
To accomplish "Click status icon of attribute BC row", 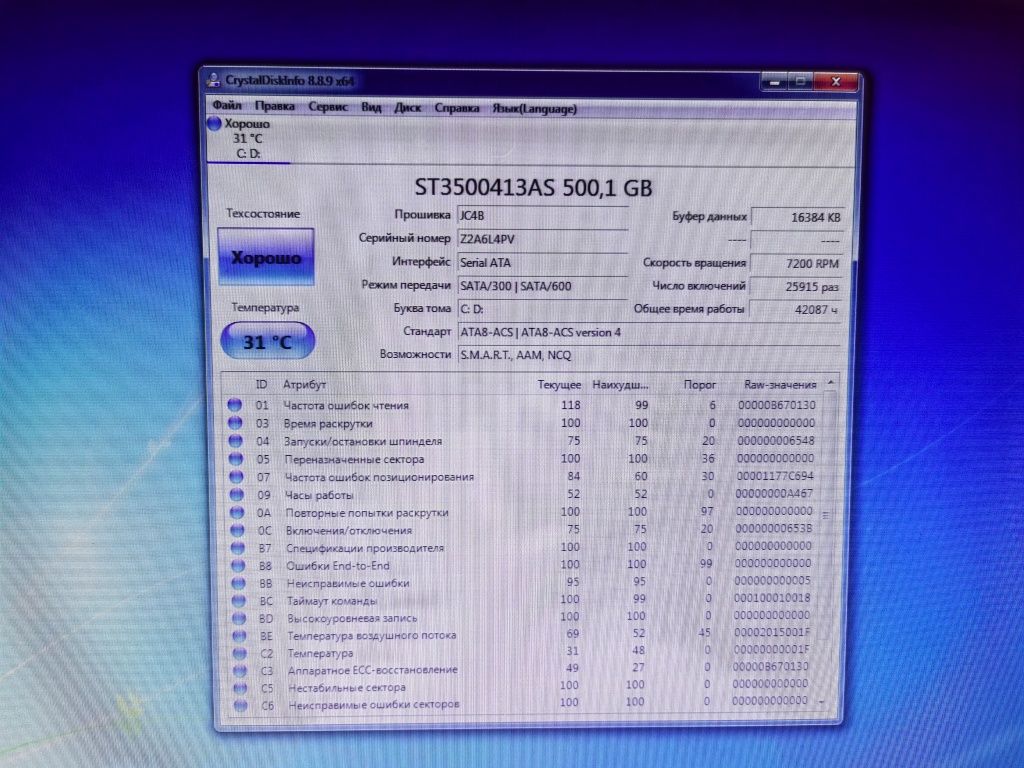I will pos(238,601).
